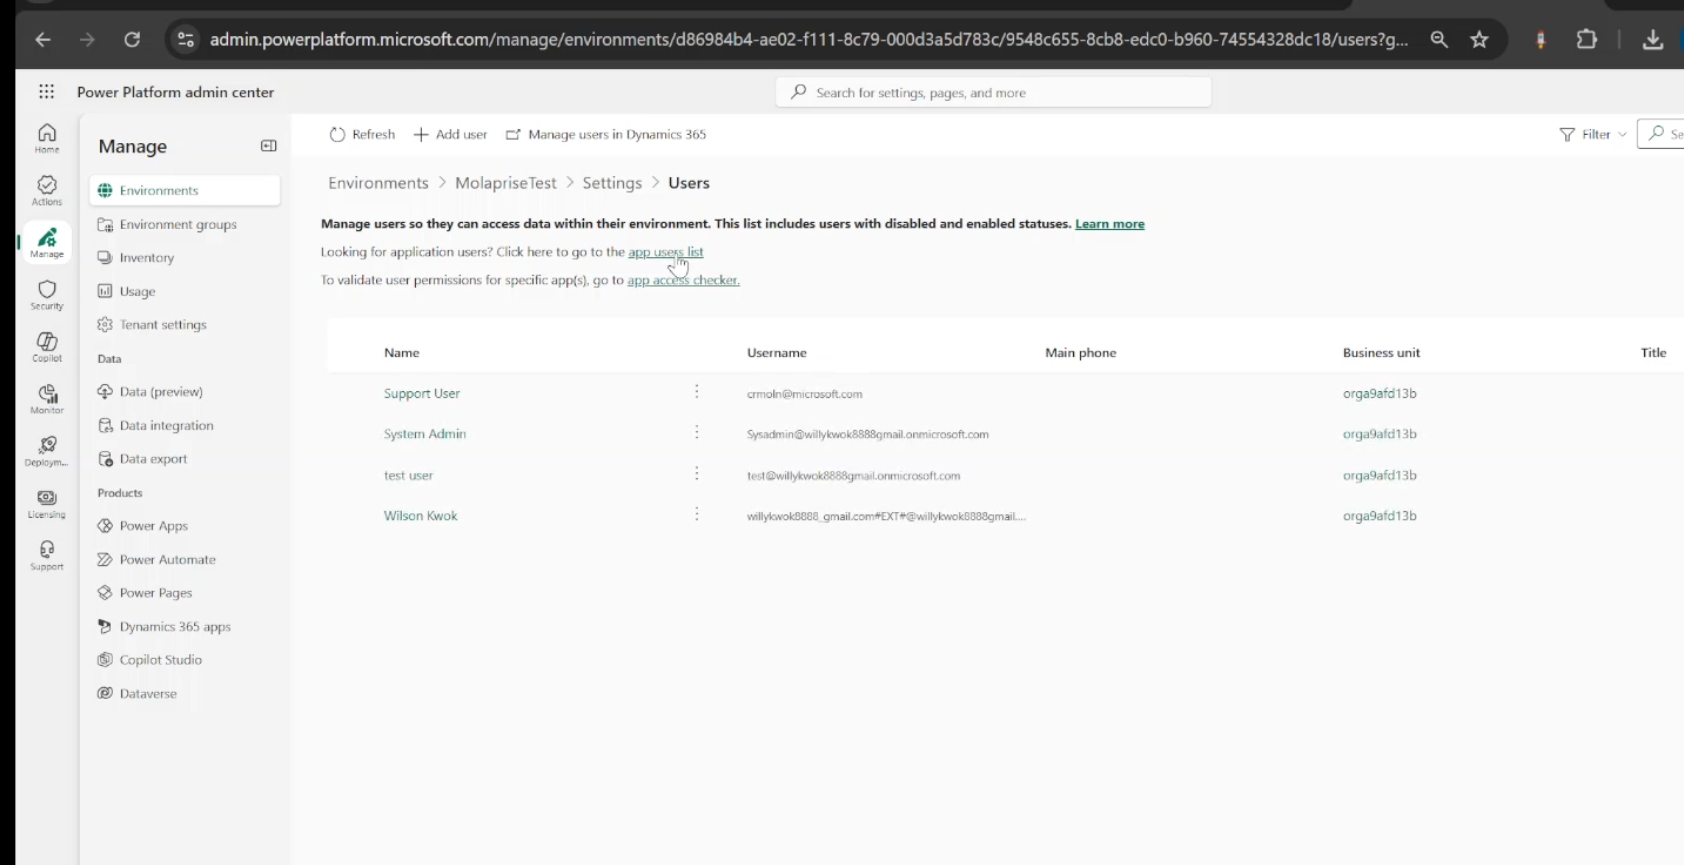
Task: Open Support in the left rail
Action: tap(47, 555)
